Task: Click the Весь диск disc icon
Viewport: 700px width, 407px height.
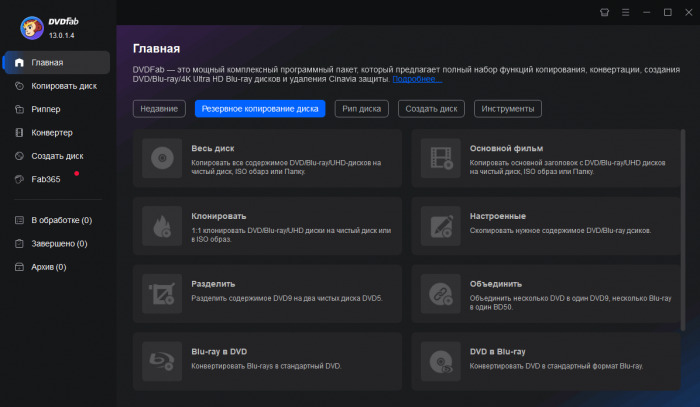Action: point(160,157)
